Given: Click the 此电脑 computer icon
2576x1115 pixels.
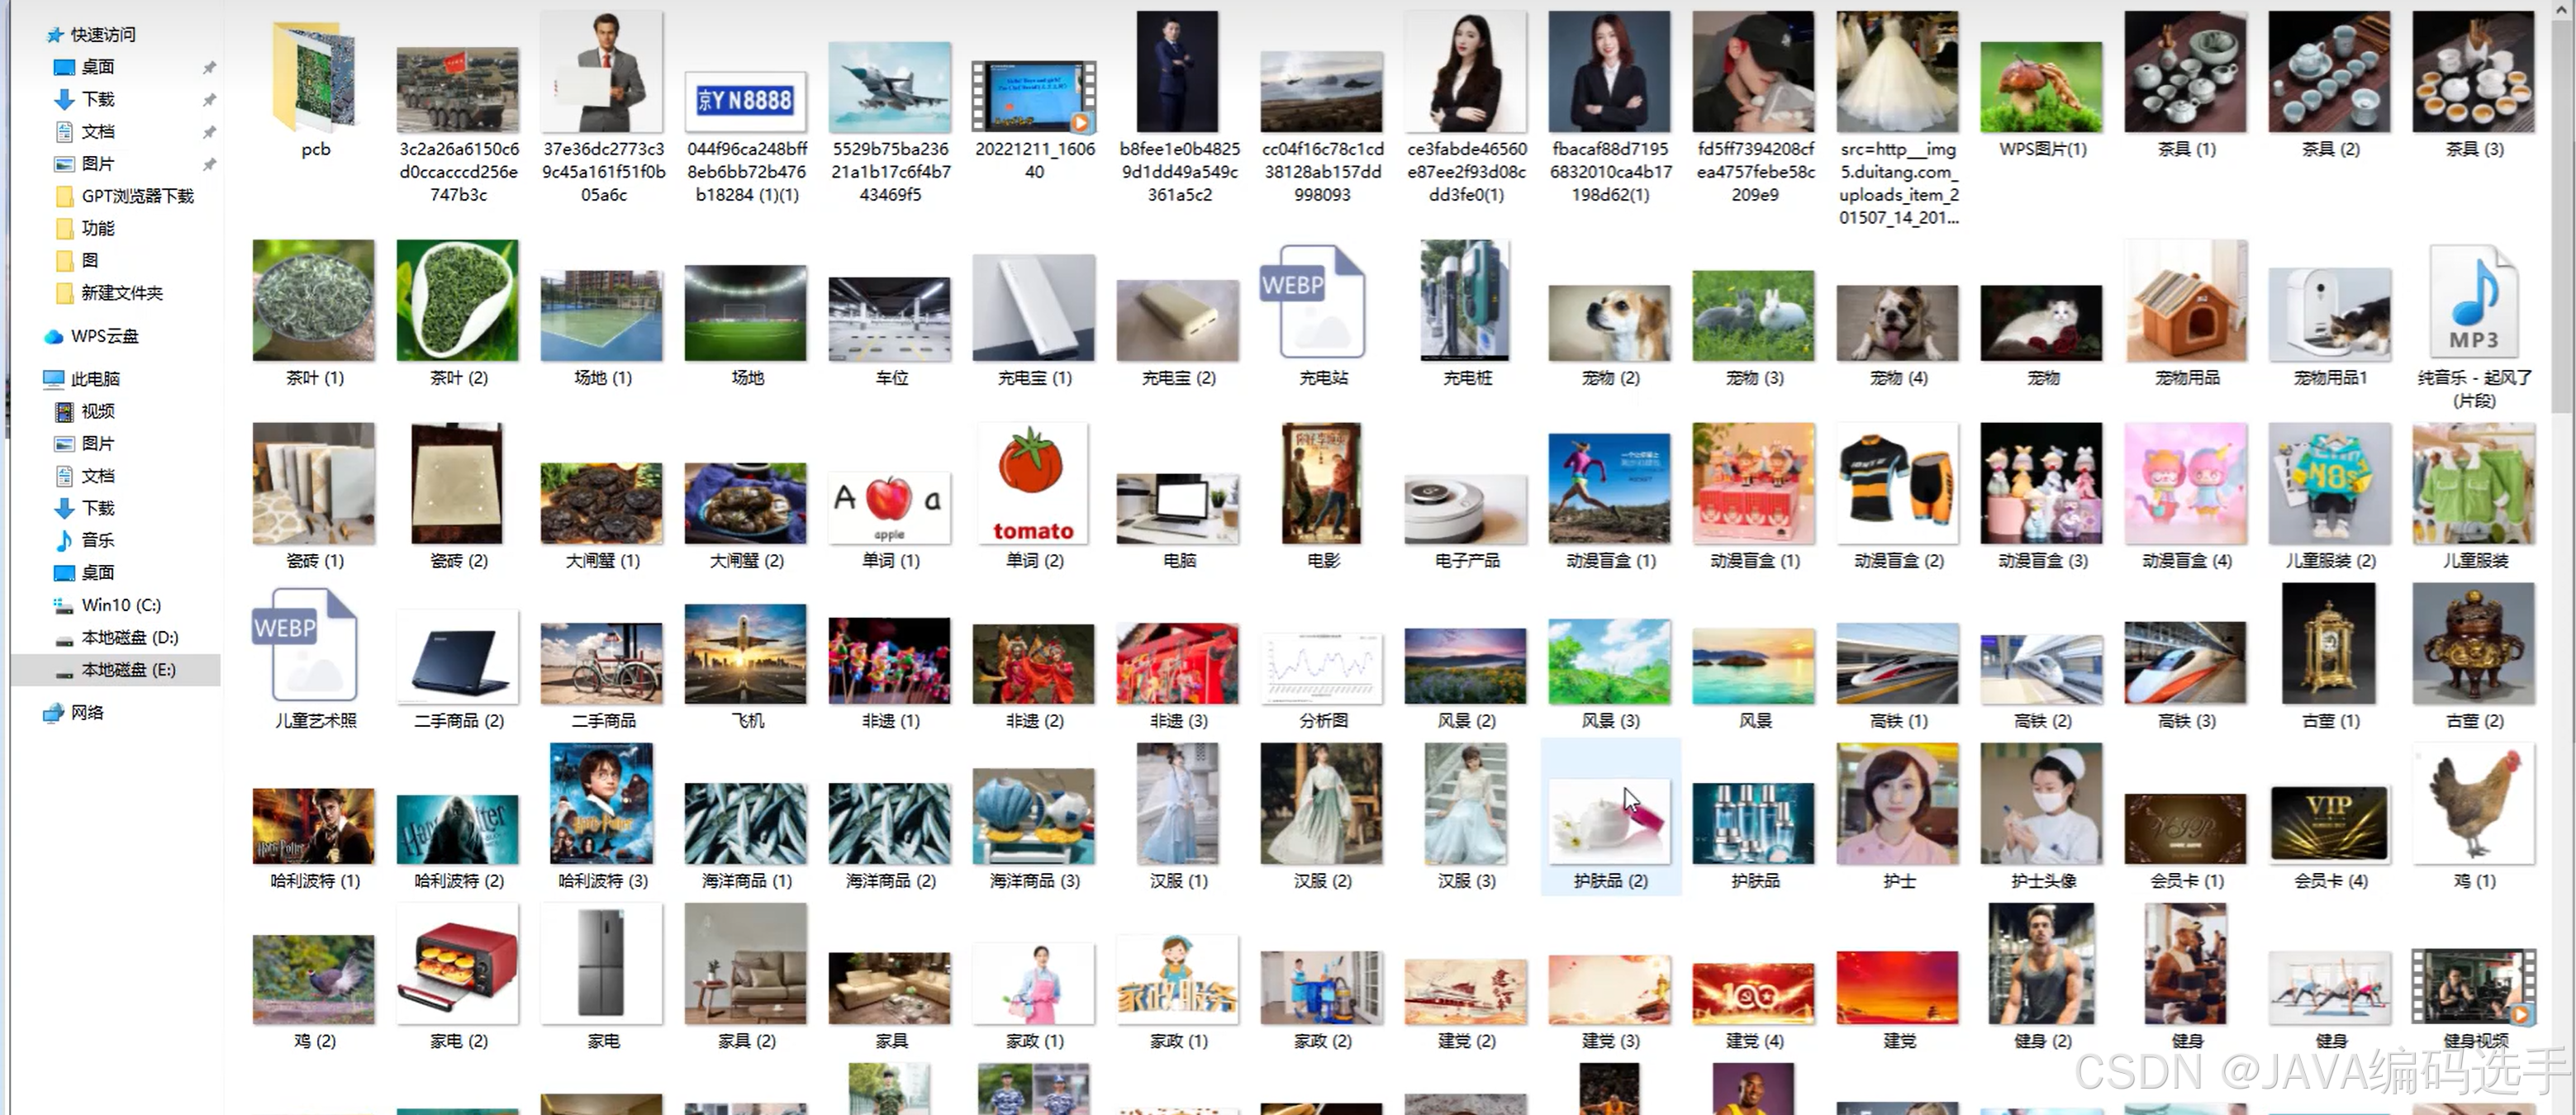Looking at the screenshot, I should 54,379.
